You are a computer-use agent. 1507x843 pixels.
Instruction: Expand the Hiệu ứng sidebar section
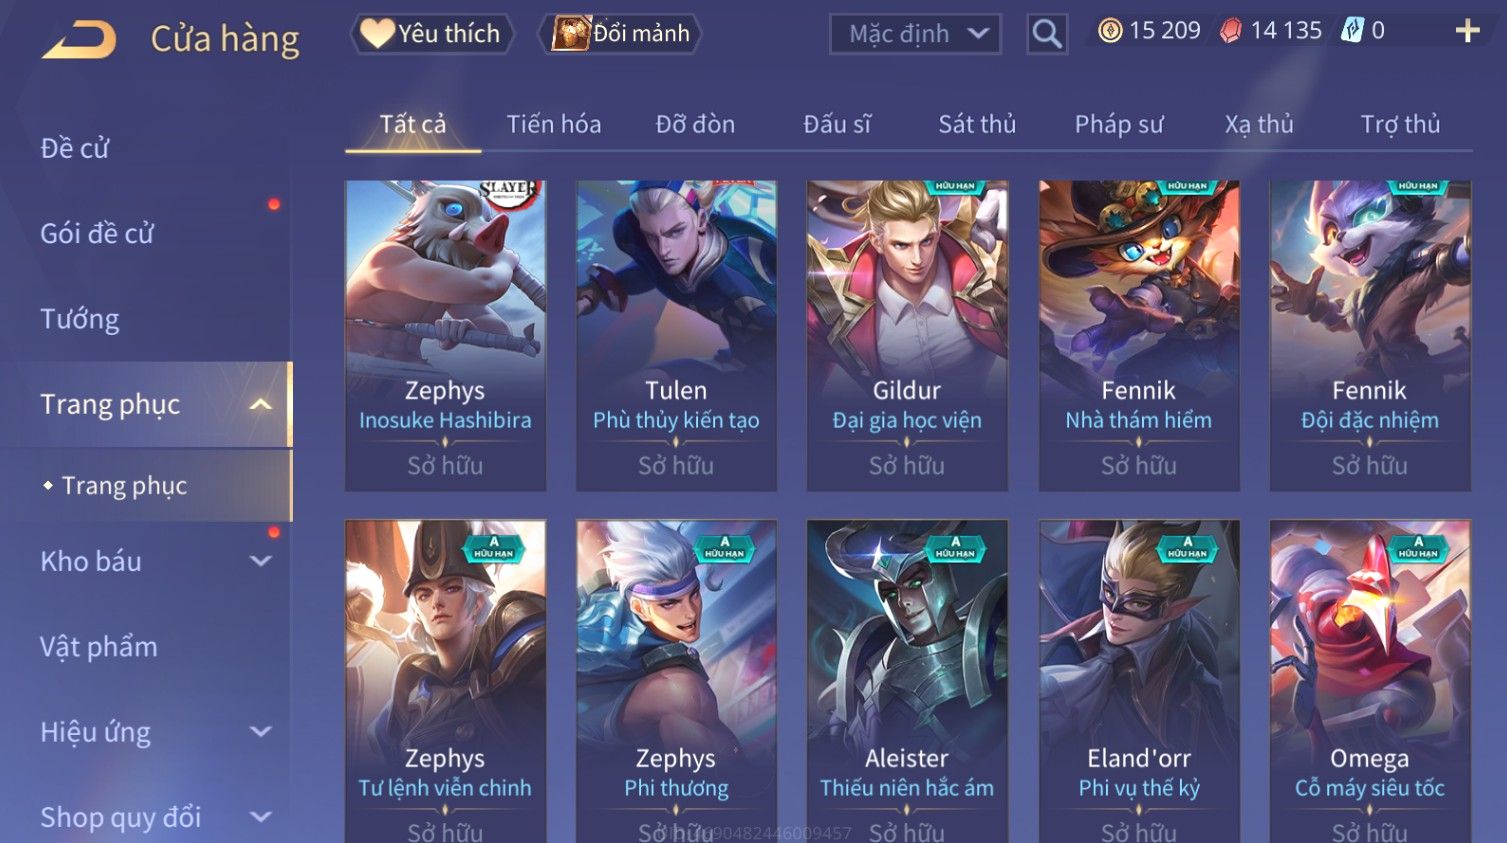pyautogui.click(x=261, y=732)
